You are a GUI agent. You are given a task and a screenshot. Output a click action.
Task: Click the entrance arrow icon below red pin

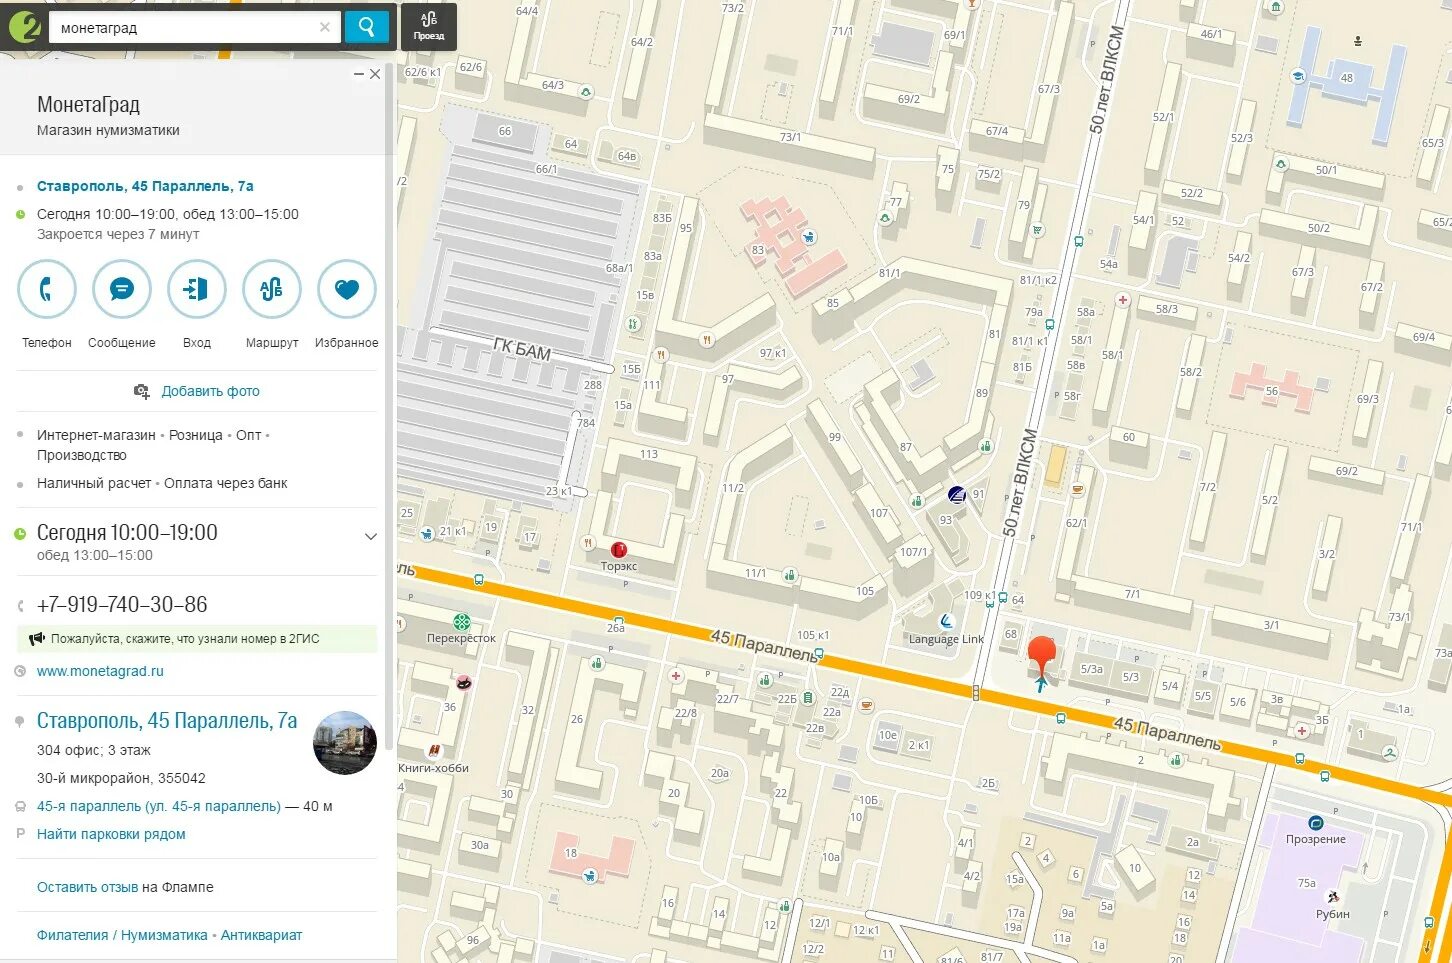pos(1042,685)
